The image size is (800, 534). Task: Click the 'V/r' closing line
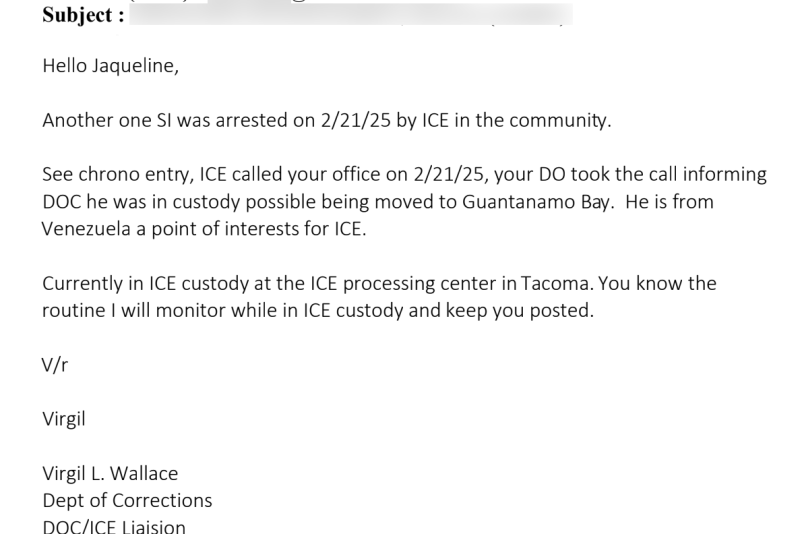(x=55, y=365)
